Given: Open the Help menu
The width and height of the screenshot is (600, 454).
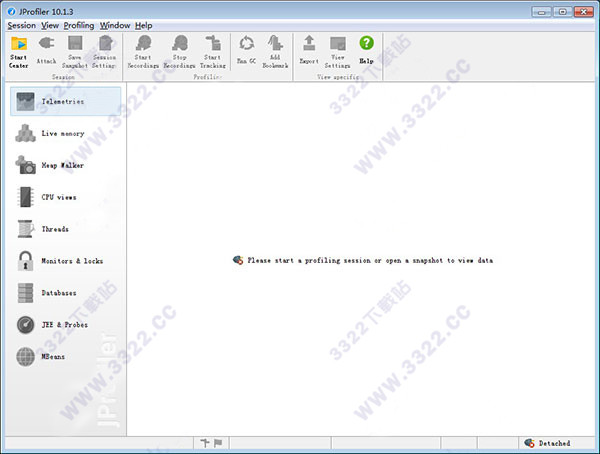Looking at the screenshot, I should 143,26.
